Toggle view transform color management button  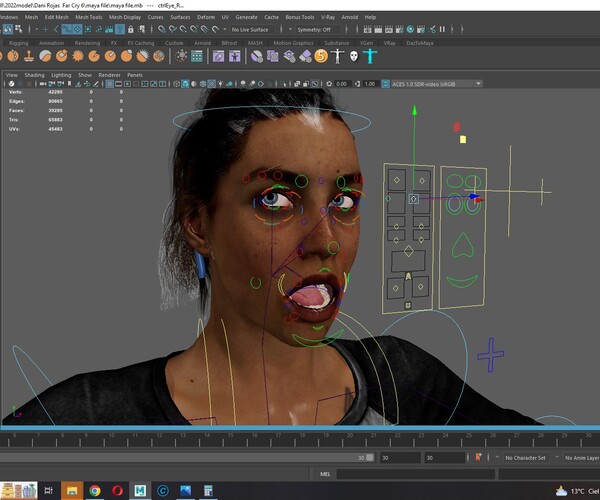tap(386, 84)
